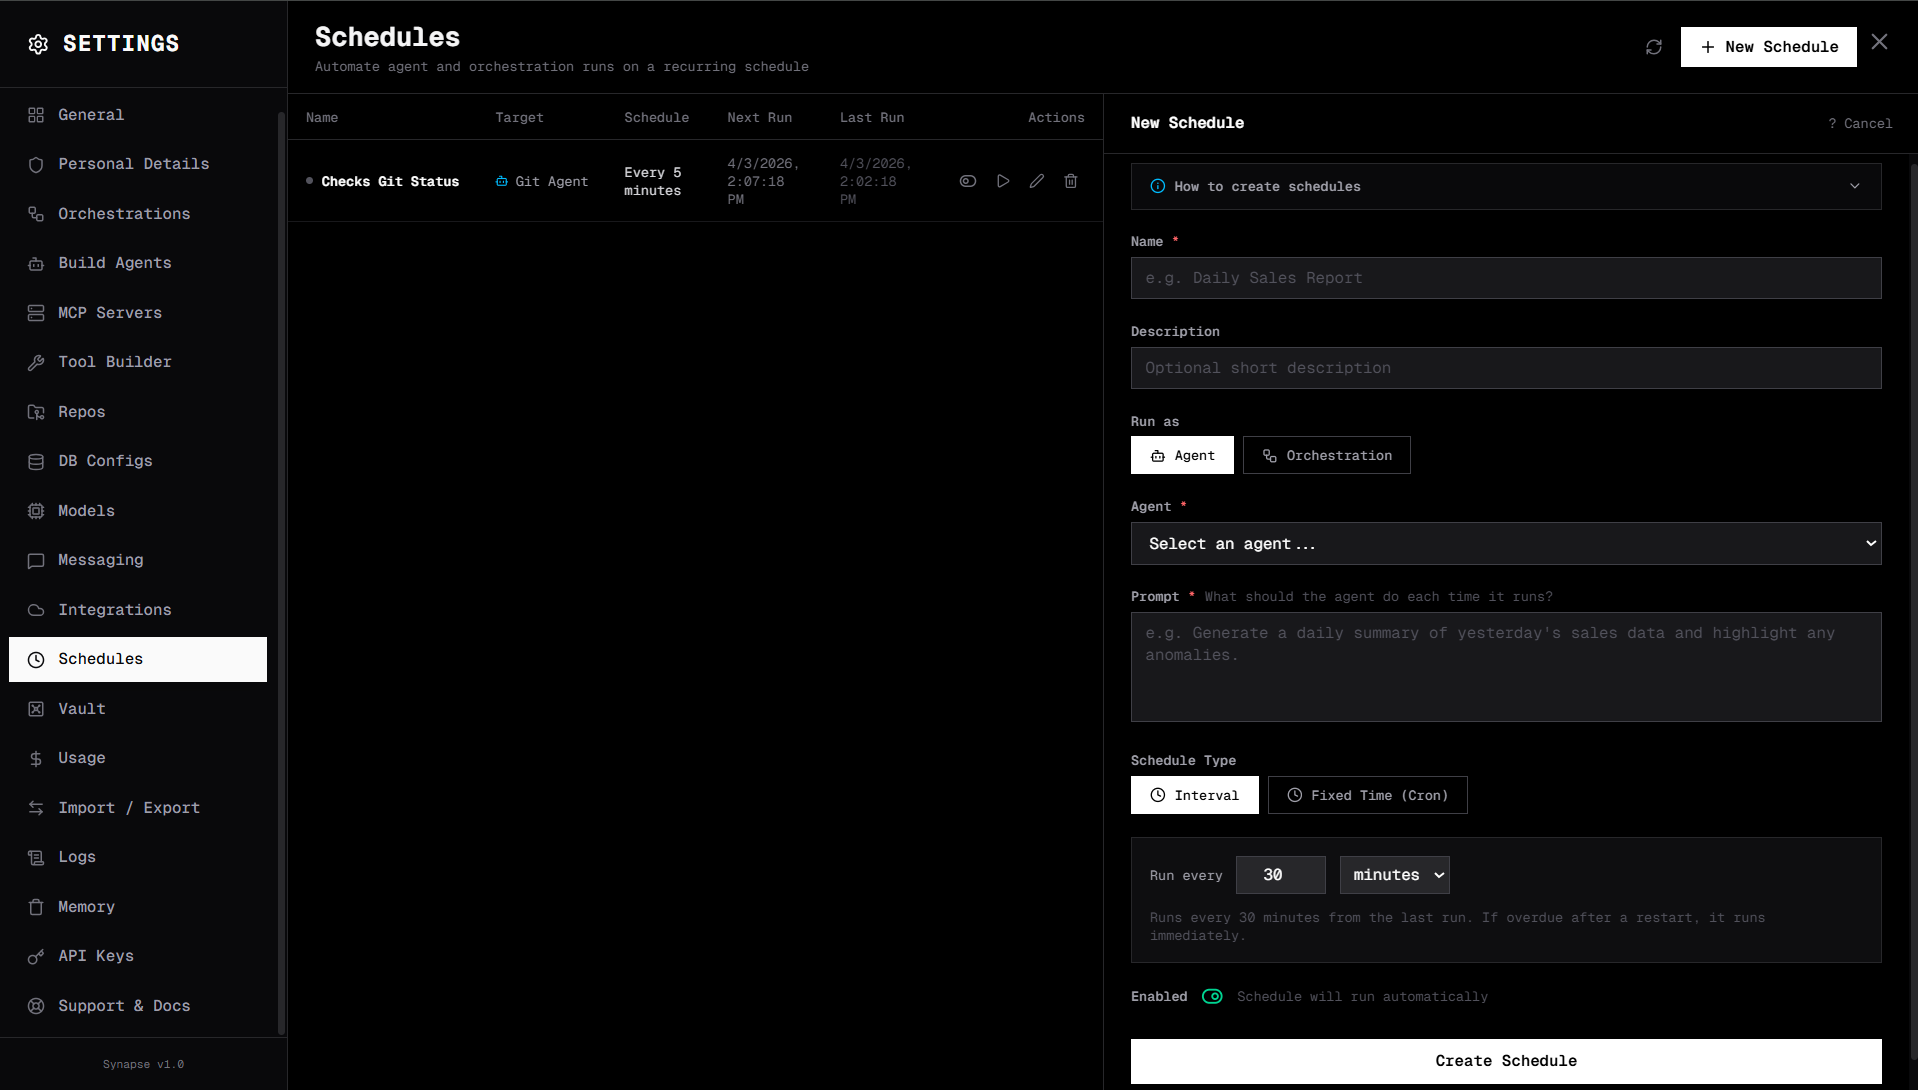This screenshot has height=1090, width=1918.
Task: Click the Every 5 minutes schedule cell
Action: point(653,182)
